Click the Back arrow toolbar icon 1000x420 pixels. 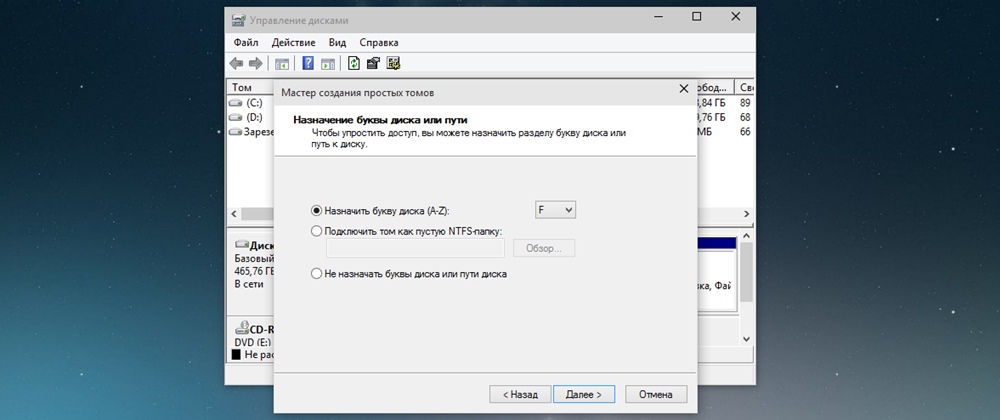click(x=237, y=64)
